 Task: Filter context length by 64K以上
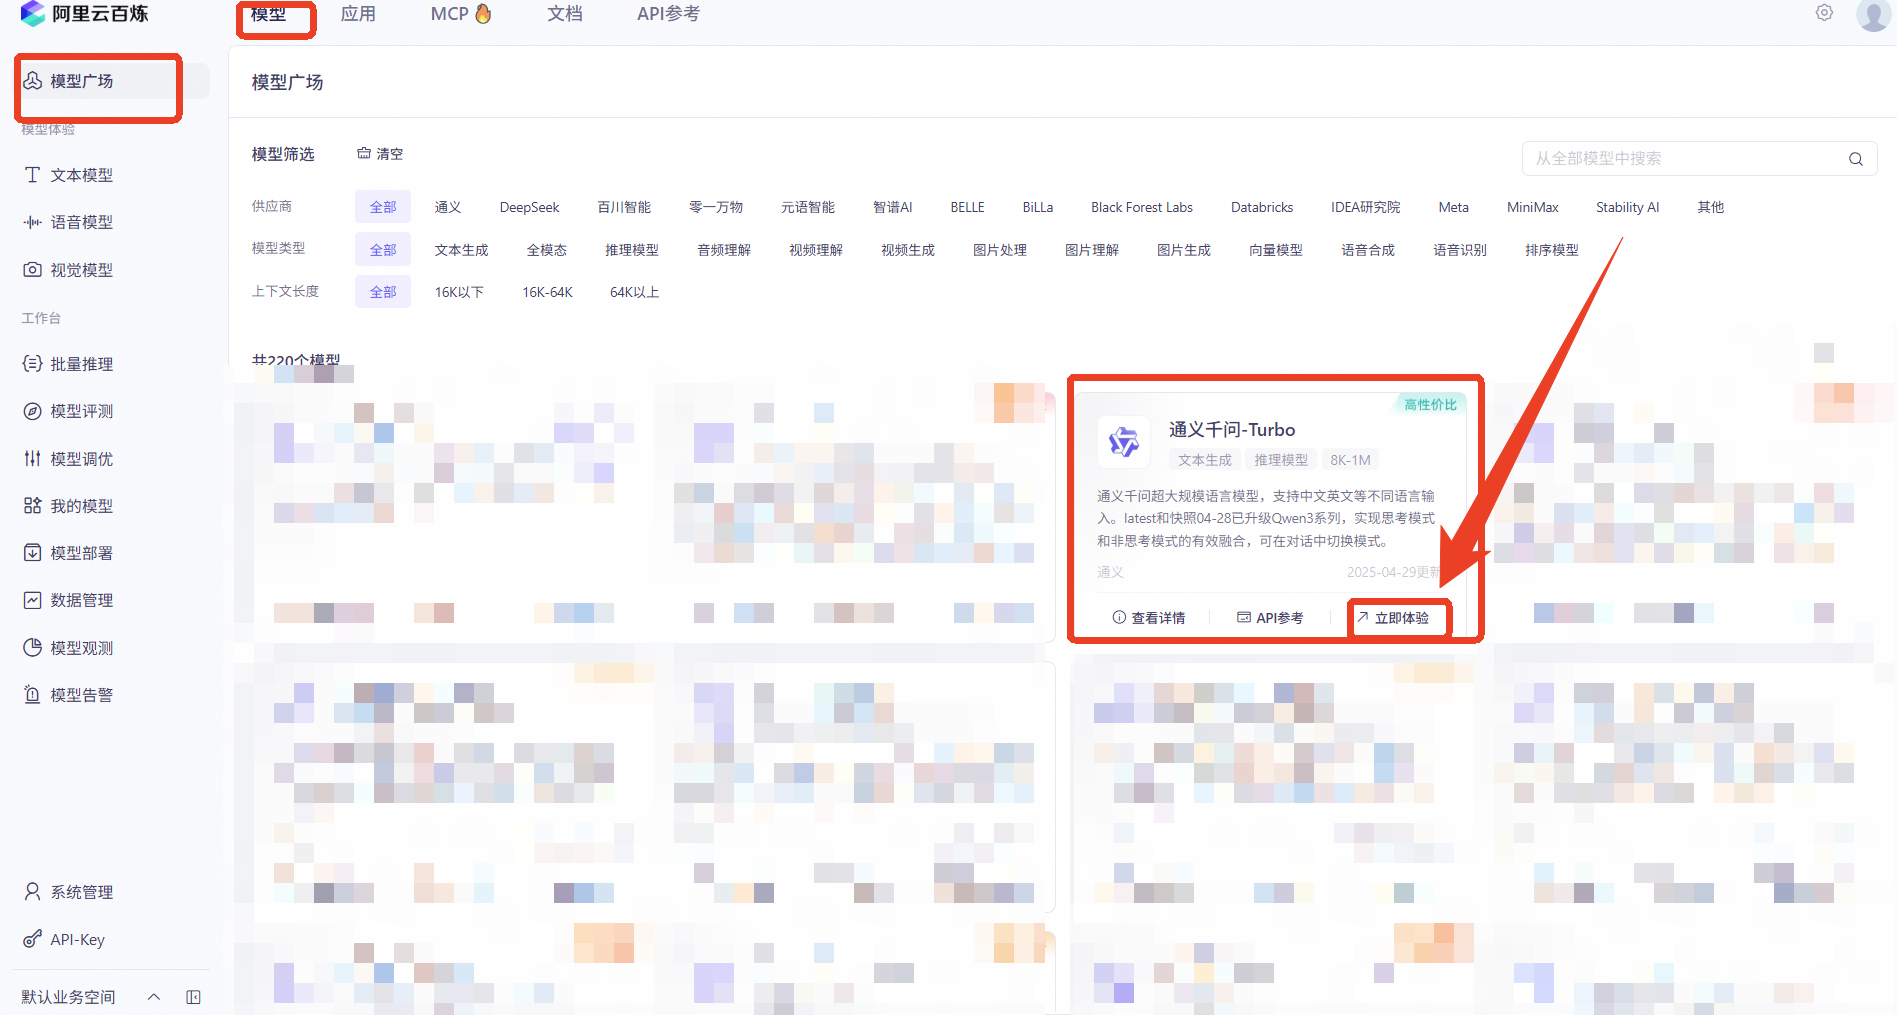[x=634, y=292]
